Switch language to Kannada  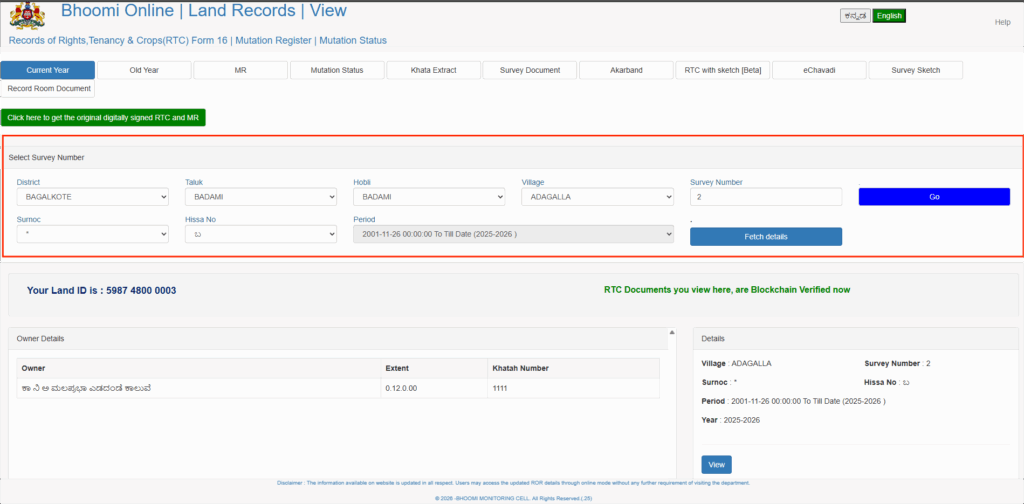[x=855, y=16]
